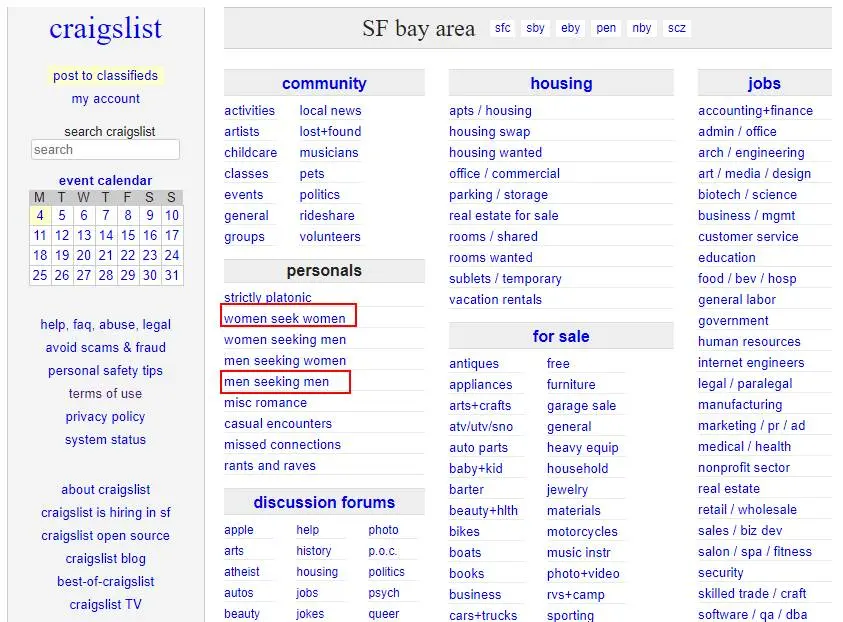Browse garage sale listings
Image resolution: width=843 pixels, height=622 pixels.
[x=581, y=406]
